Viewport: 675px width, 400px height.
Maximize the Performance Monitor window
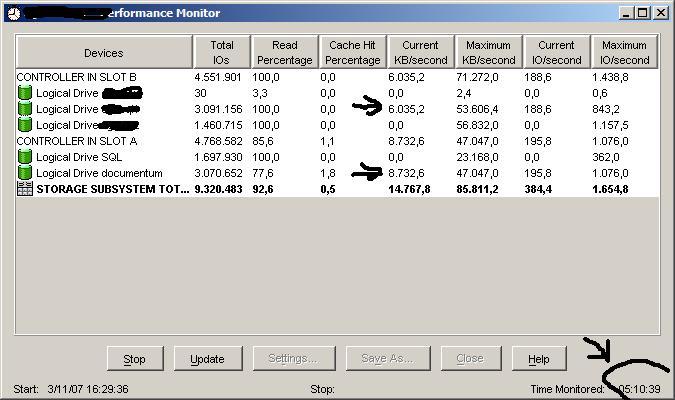(x=643, y=13)
